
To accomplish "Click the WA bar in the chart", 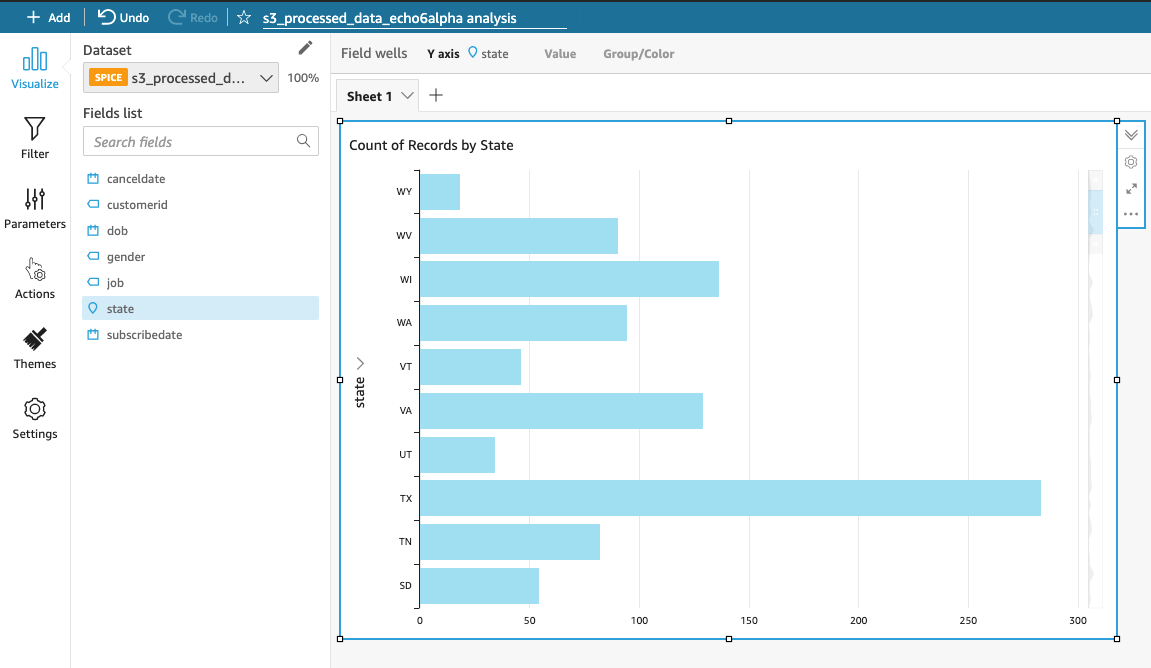I will click(x=523, y=323).
